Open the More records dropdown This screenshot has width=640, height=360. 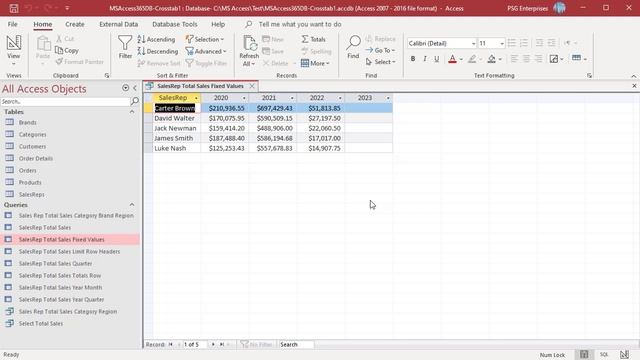315,63
